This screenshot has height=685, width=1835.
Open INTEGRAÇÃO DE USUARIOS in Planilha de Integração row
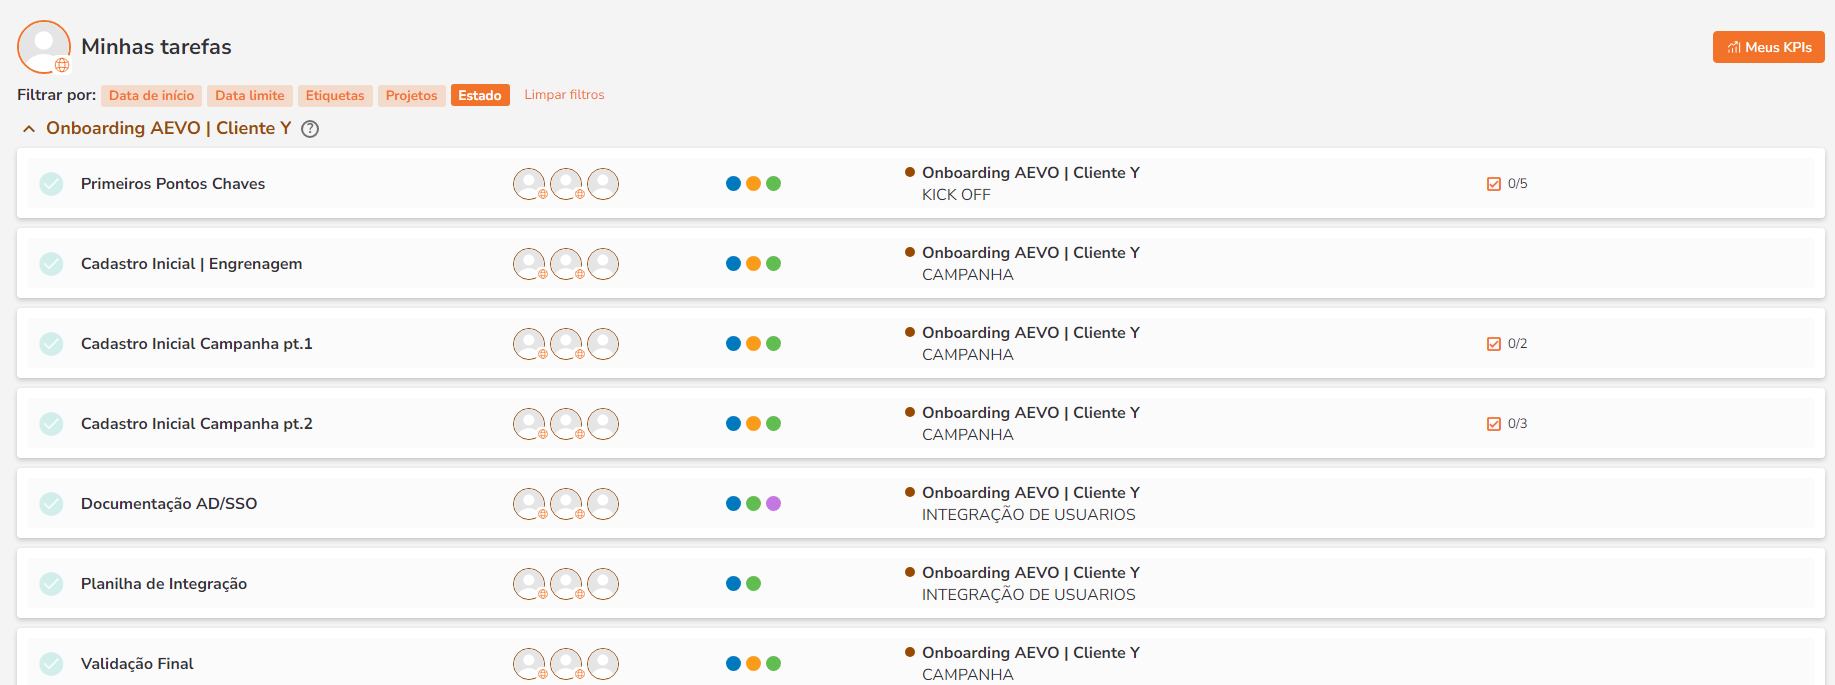tap(1029, 595)
